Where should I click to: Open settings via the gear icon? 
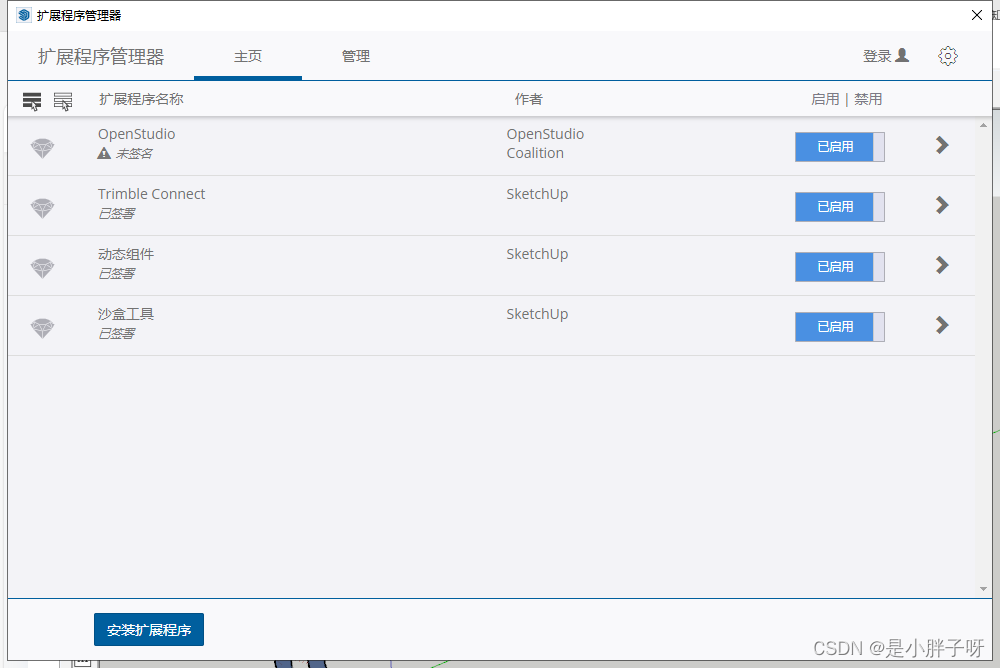(x=948, y=56)
